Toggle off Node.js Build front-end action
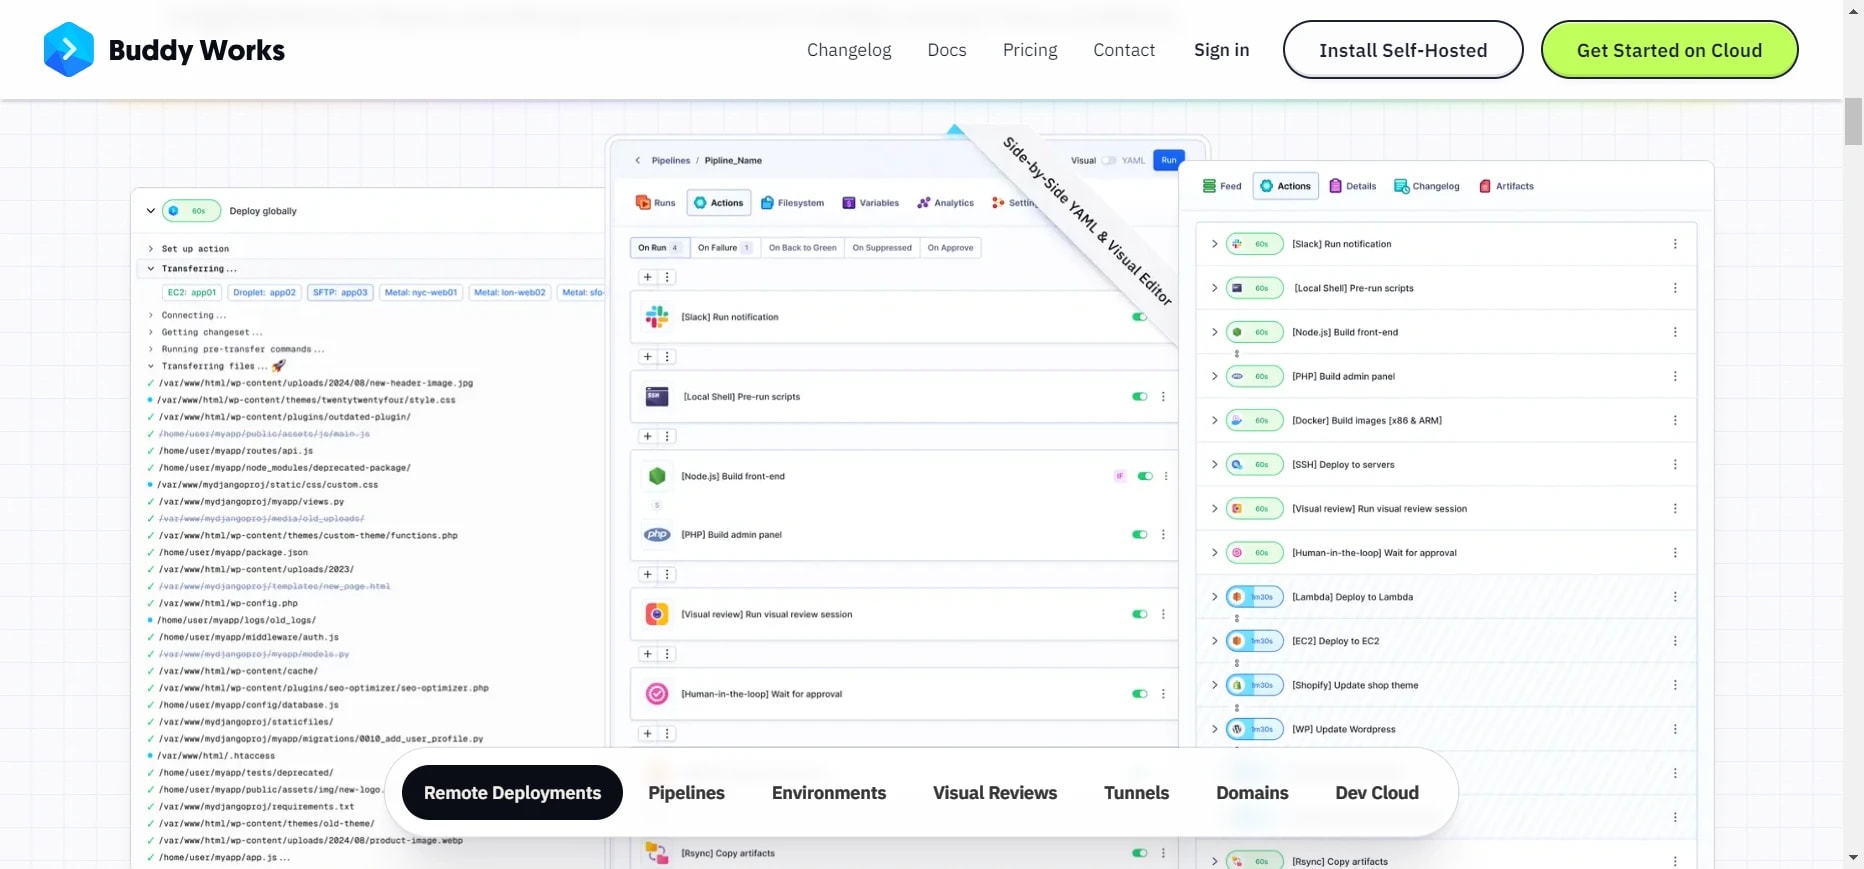Screen dimensions: 1864x869 click(x=1145, y=476)
